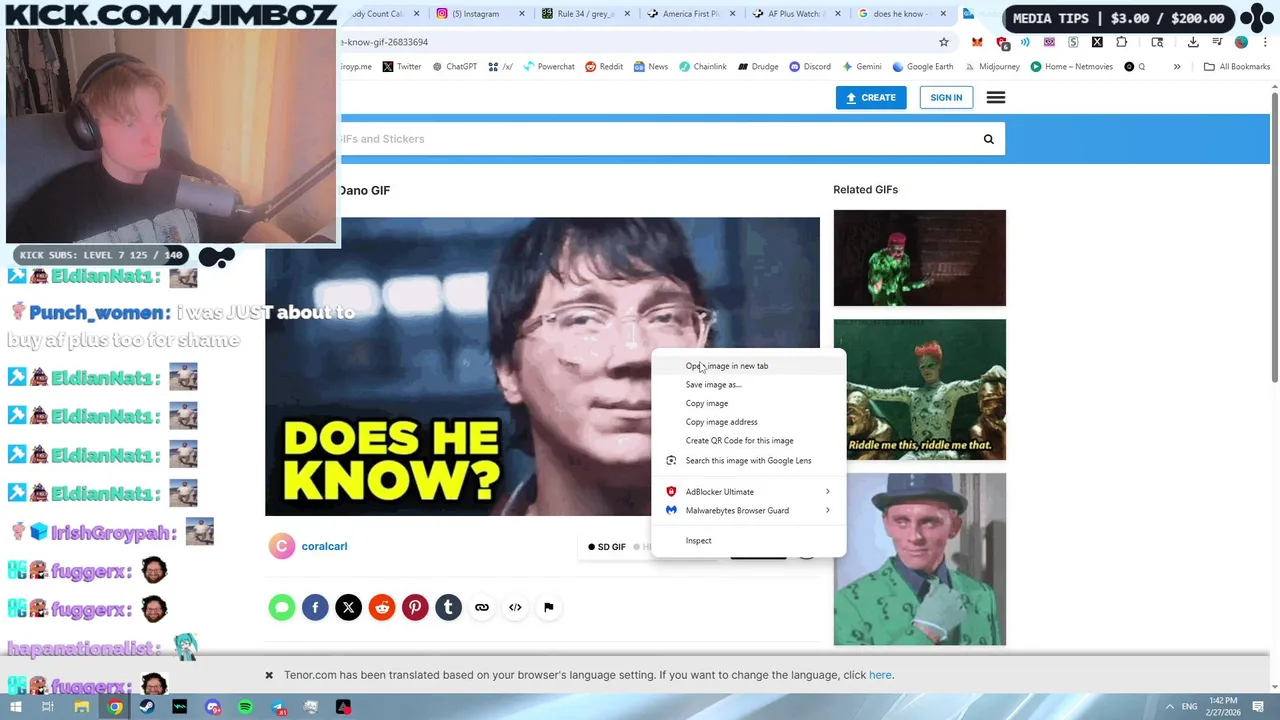
Task: Click the 'here' language link
Action: [x=880, y=675]
